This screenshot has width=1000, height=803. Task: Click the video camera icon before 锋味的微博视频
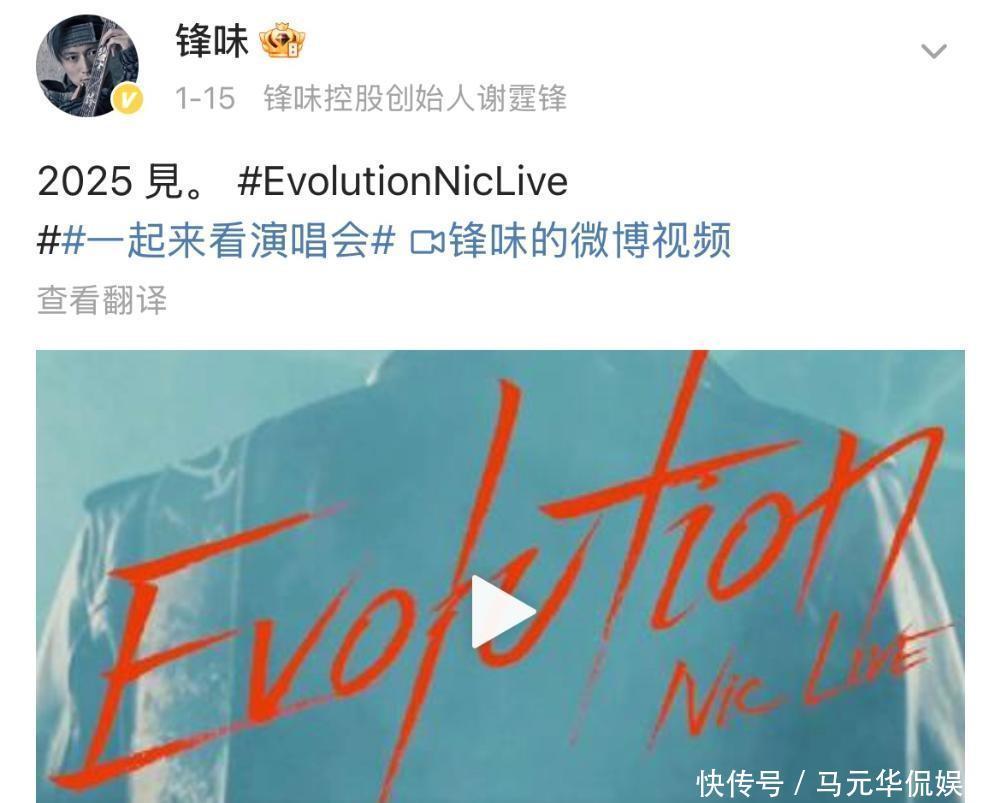pyautogui.click(x=427, y=242)
